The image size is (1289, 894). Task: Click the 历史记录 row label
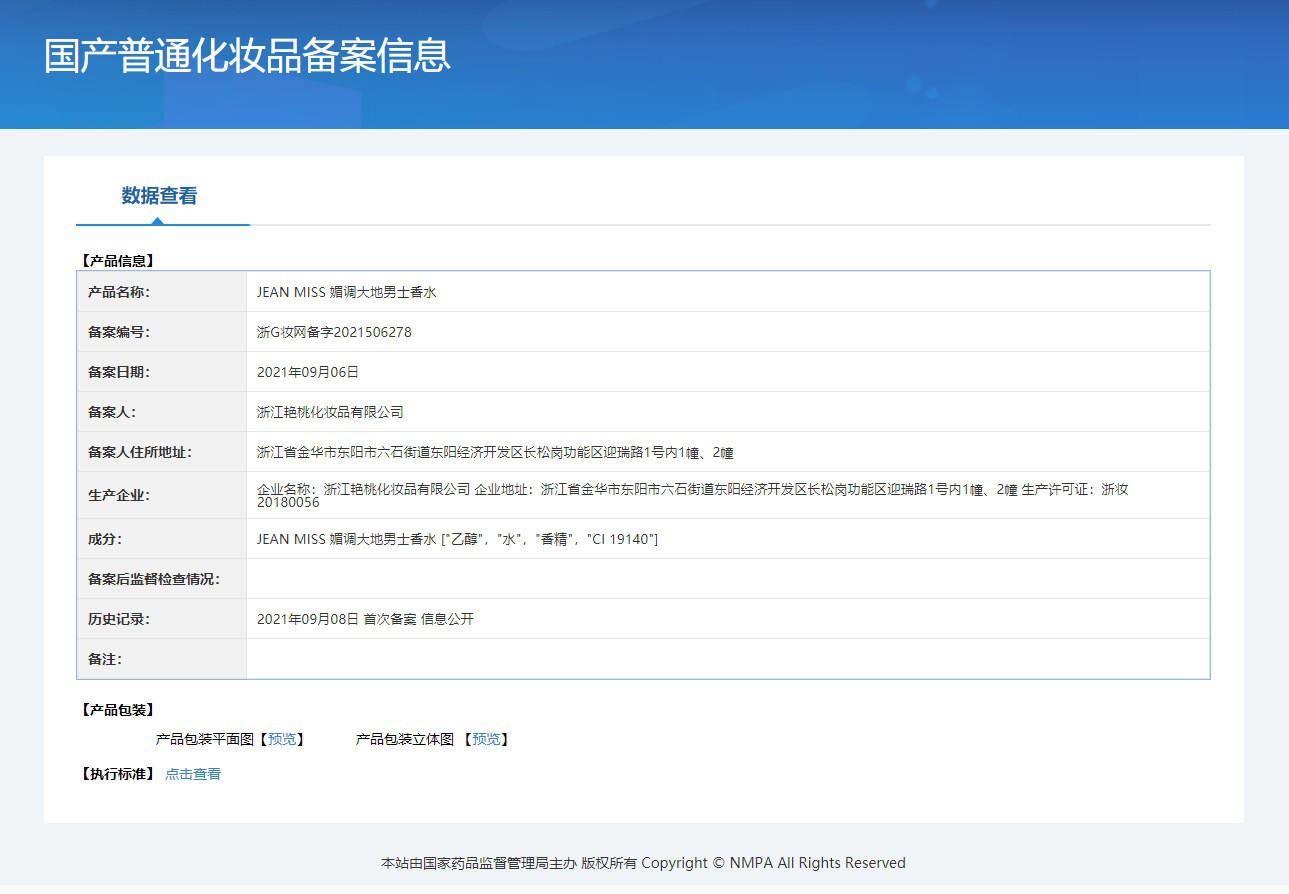[119, 619]
